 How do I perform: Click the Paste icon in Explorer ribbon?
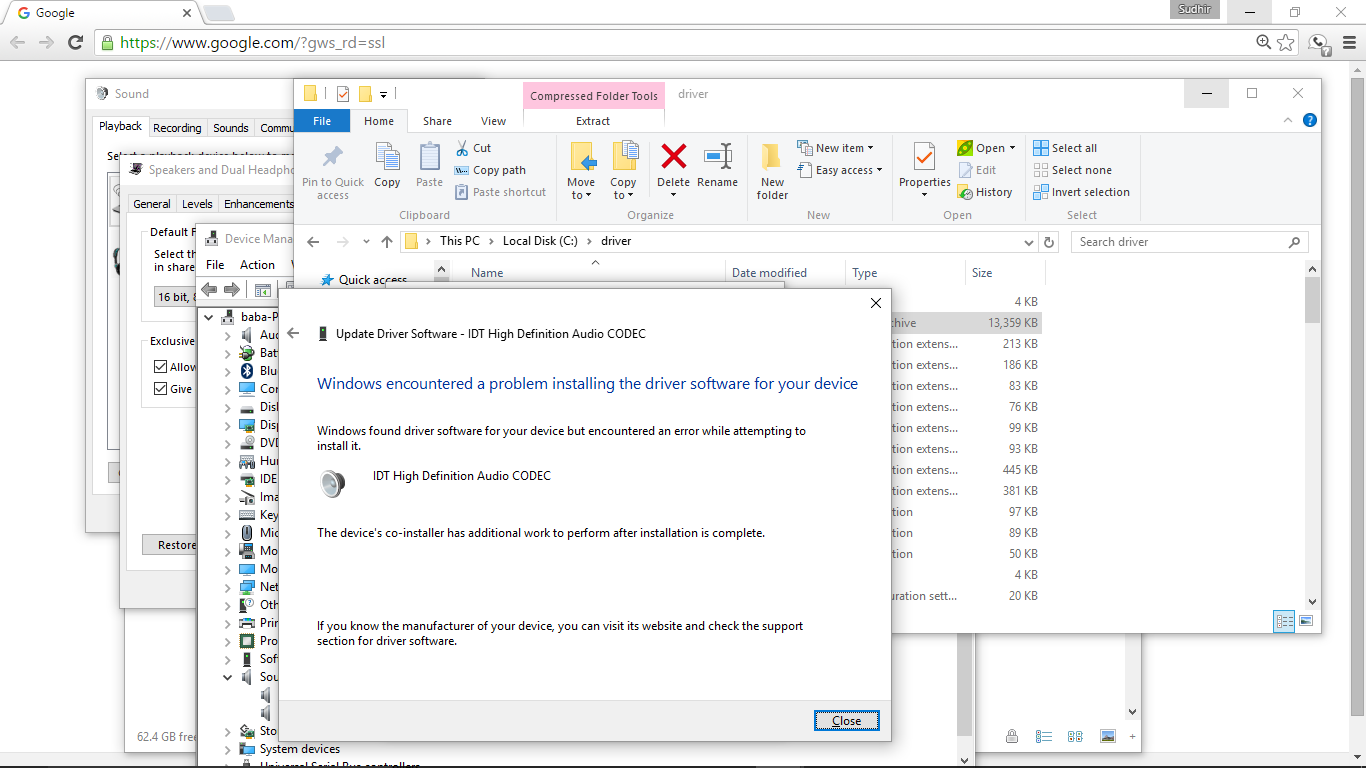point(429,165)
